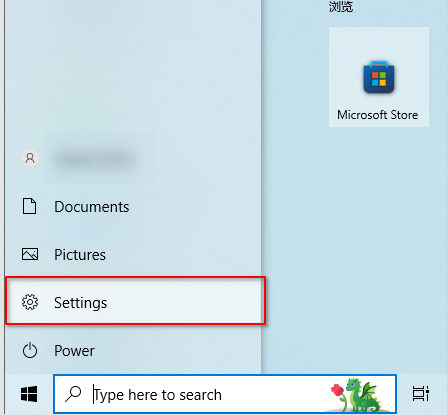Image resolution: width=447 pixels, height=415 pixels.
Task: Open the blurred account name entry
Action: tap(95, 159)
